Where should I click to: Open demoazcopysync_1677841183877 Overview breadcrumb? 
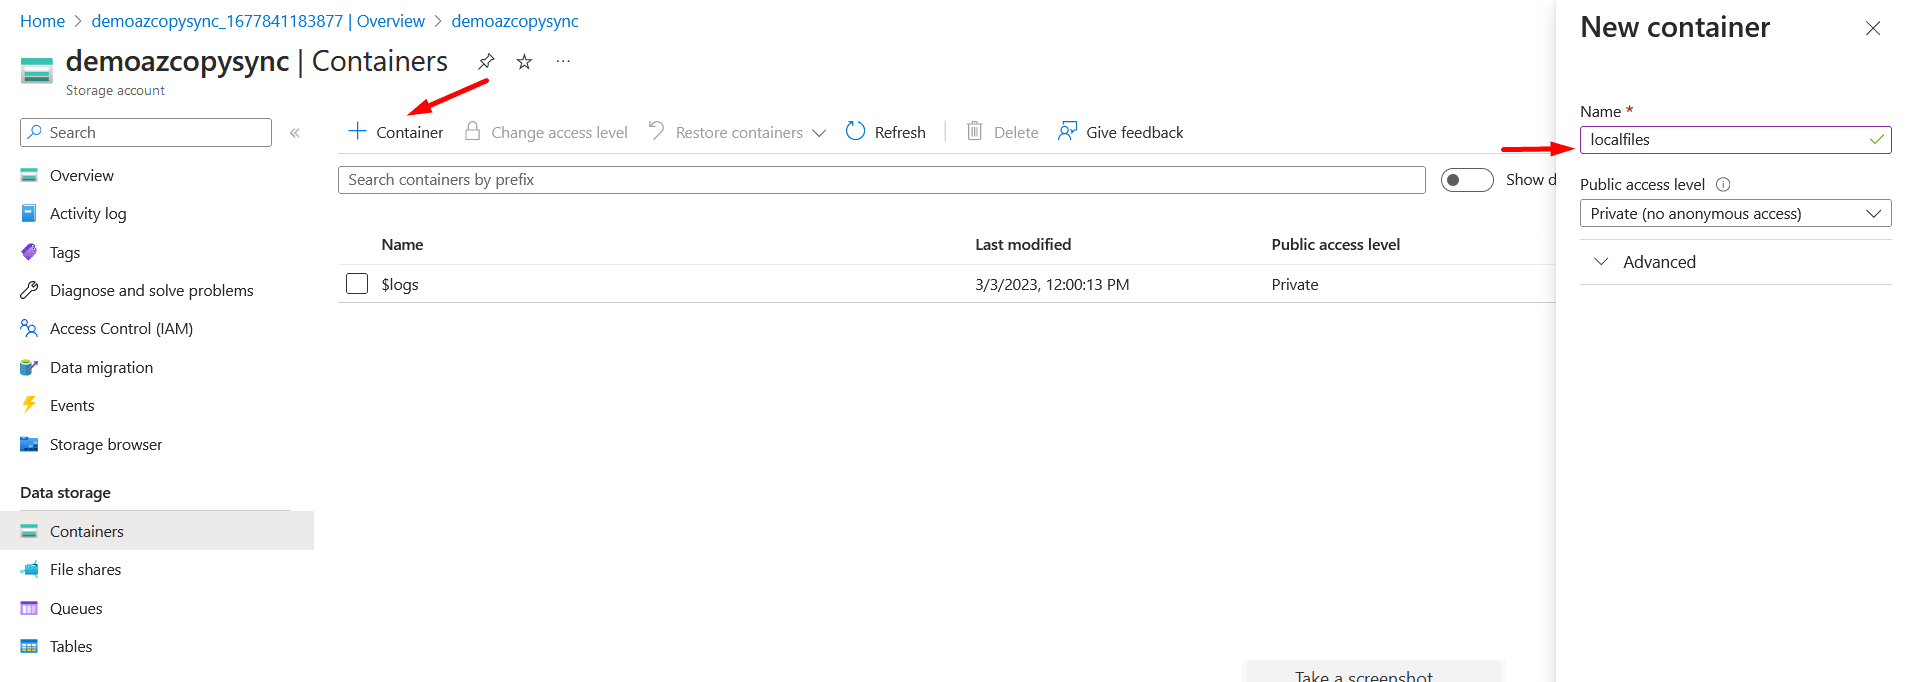[258, 21]
